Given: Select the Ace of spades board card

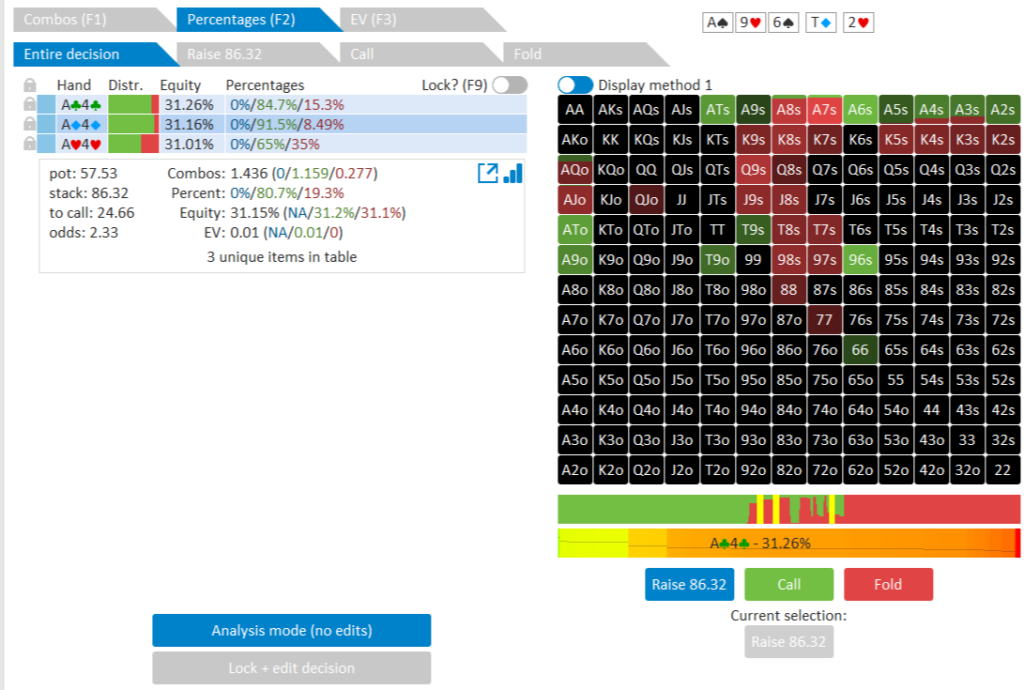Looking at the screenshot, I should point(718,22).
